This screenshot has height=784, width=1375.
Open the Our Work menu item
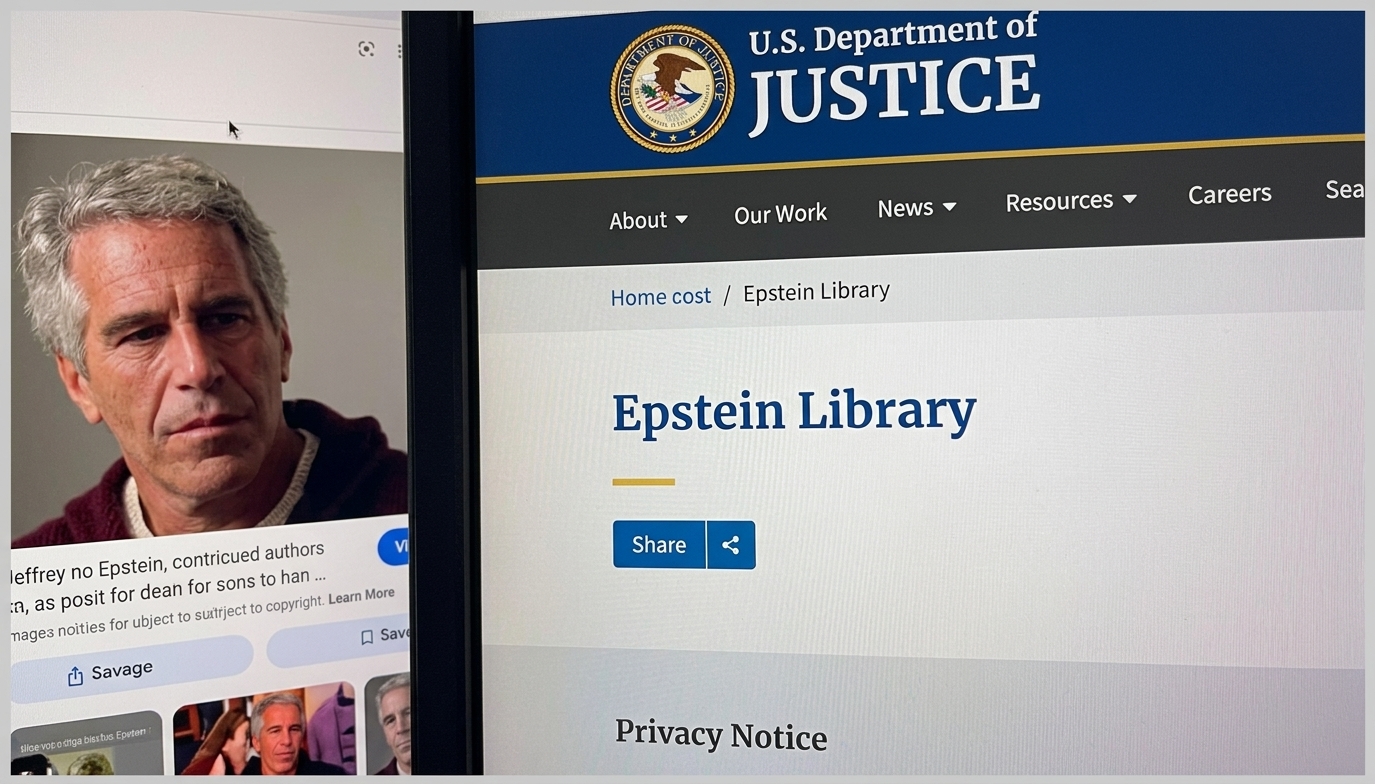(x=780, y=214)
